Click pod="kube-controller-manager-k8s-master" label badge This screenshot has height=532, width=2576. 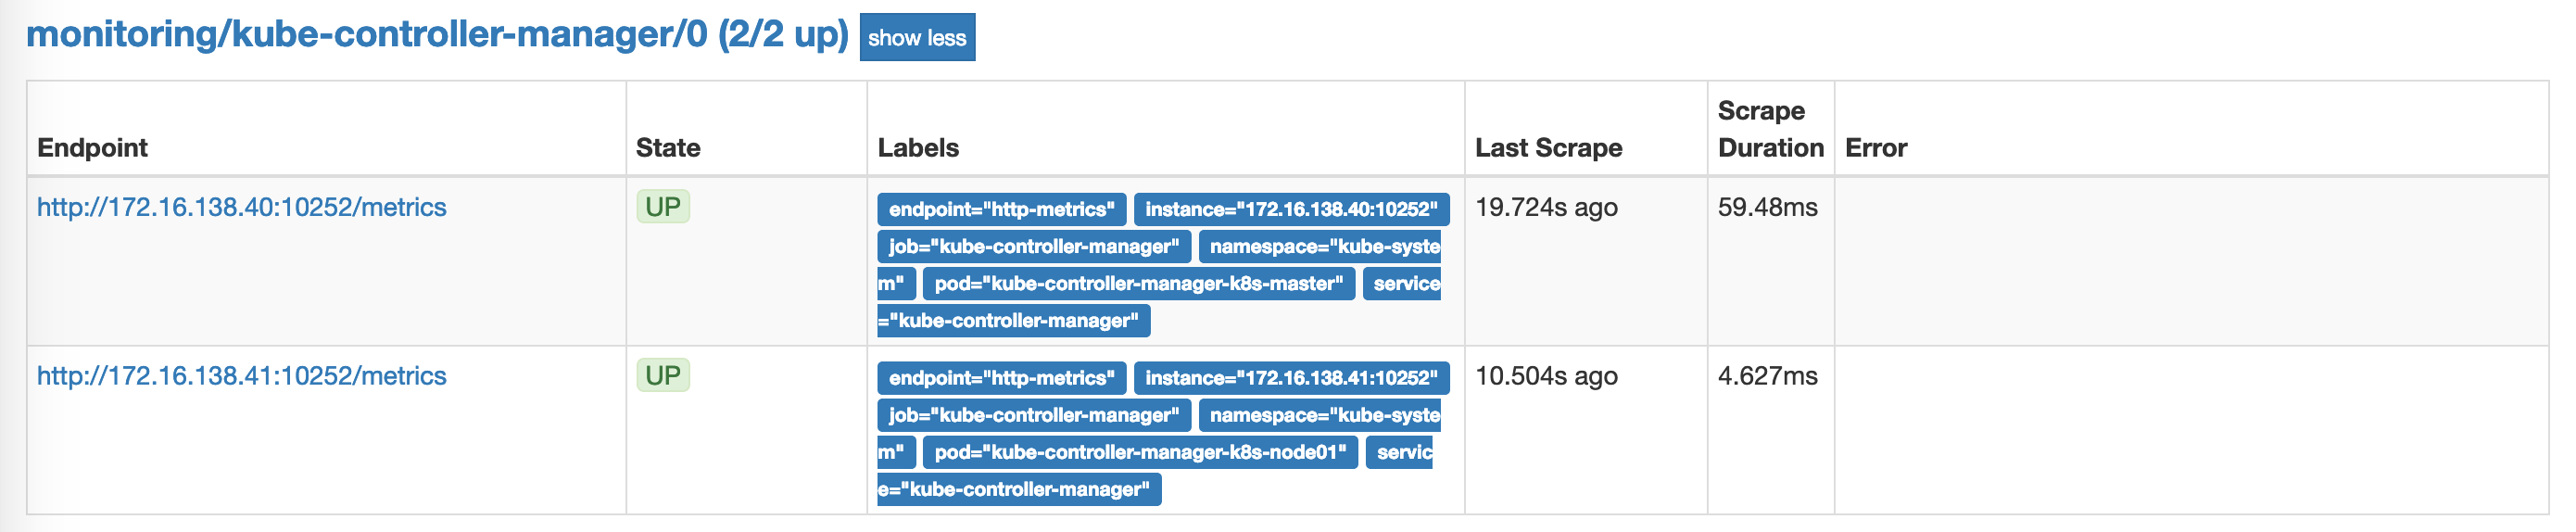(x=1139, y=284)
